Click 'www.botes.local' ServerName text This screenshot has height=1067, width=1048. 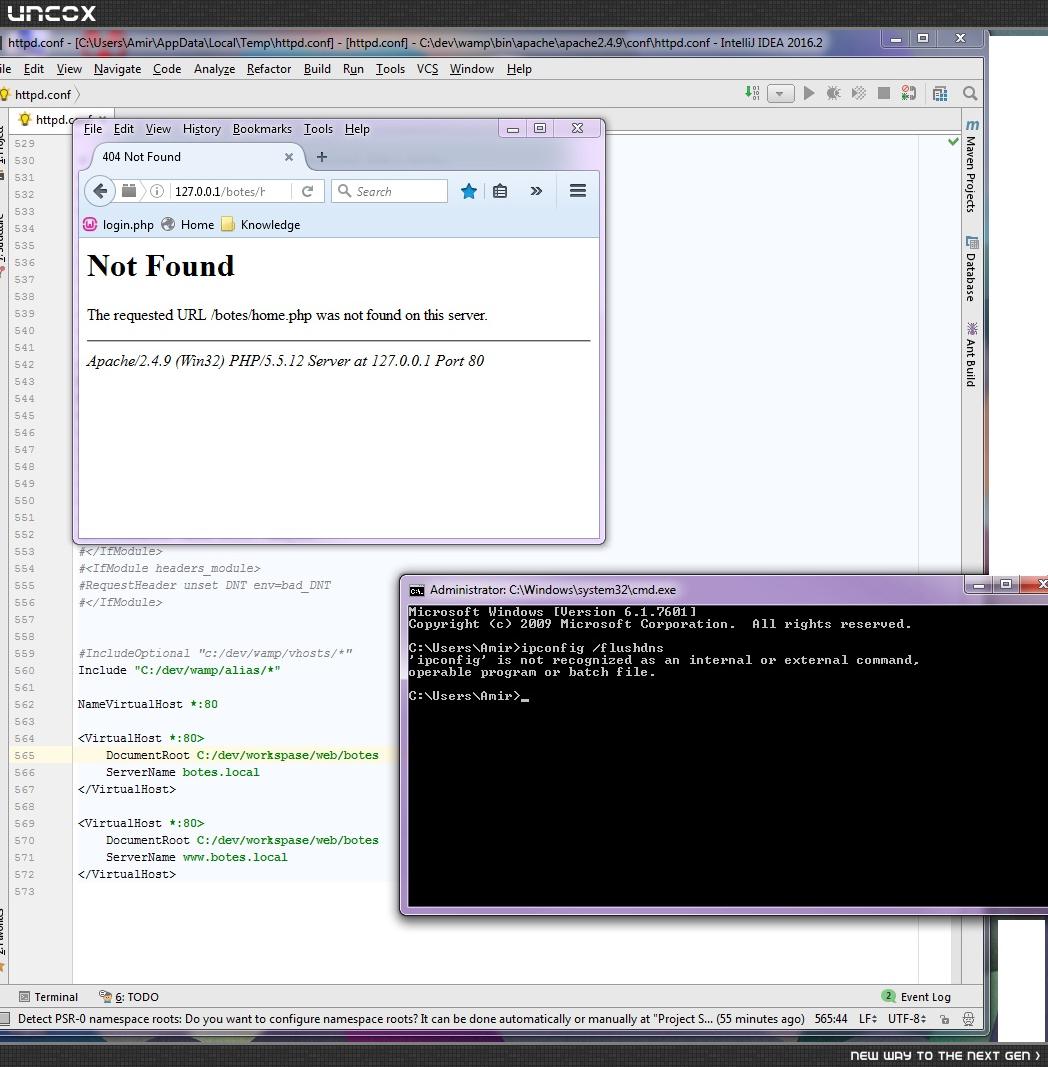pos(235,857)
